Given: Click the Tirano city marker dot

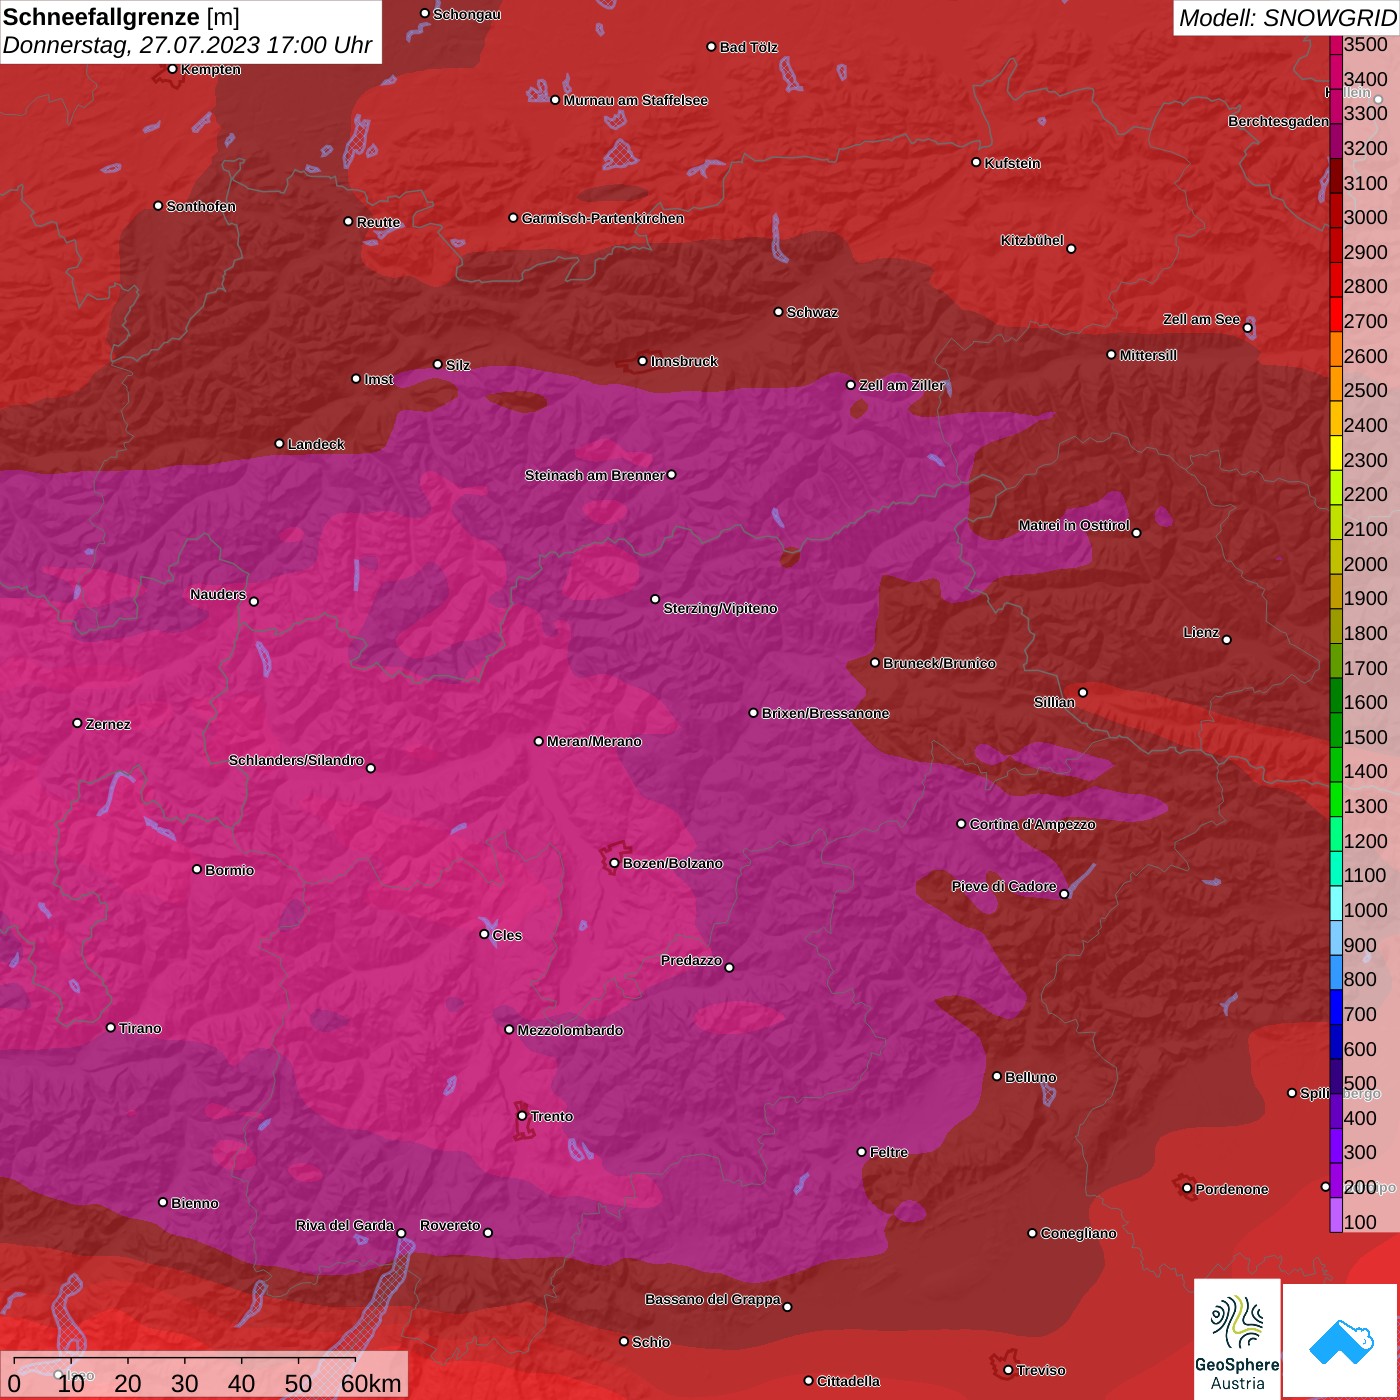Looking at the screenshot, I should [x=111, y=1027].
